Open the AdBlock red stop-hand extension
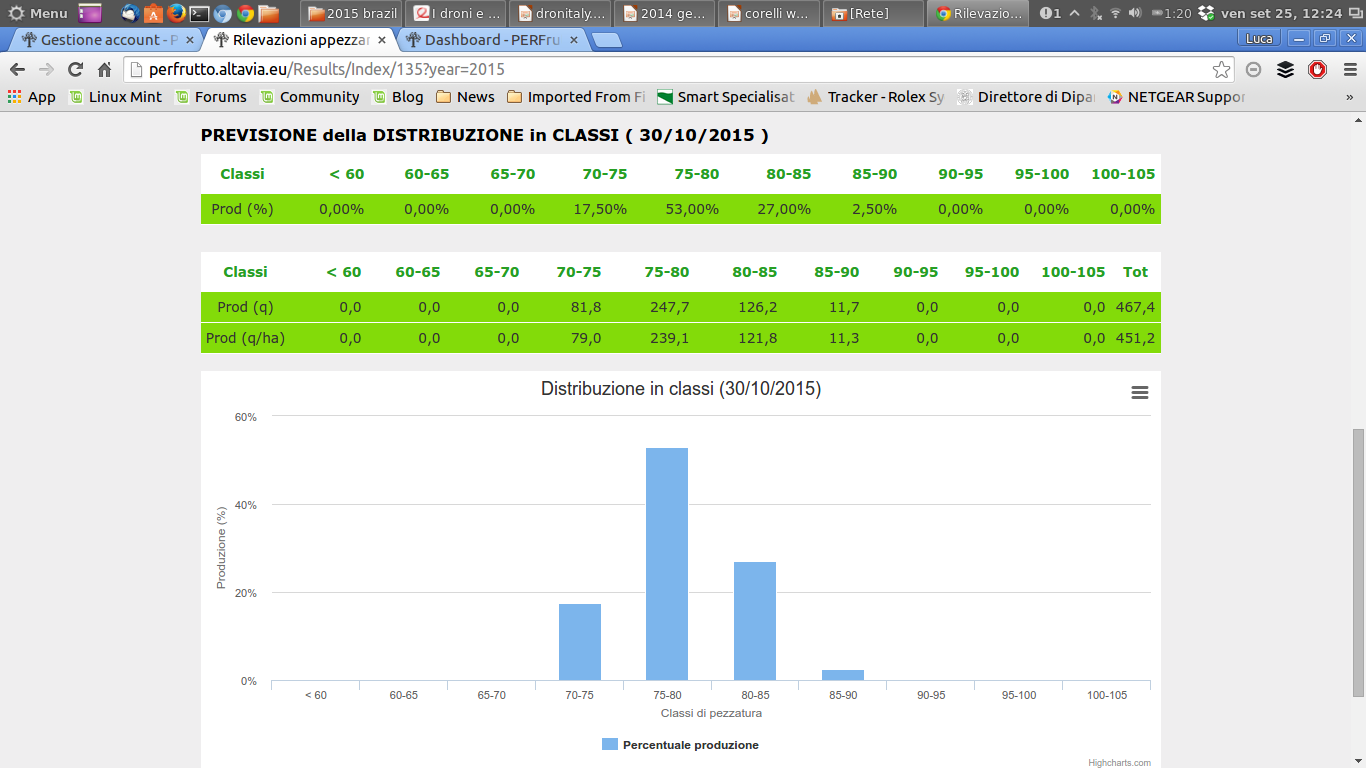 (1318, 69)
